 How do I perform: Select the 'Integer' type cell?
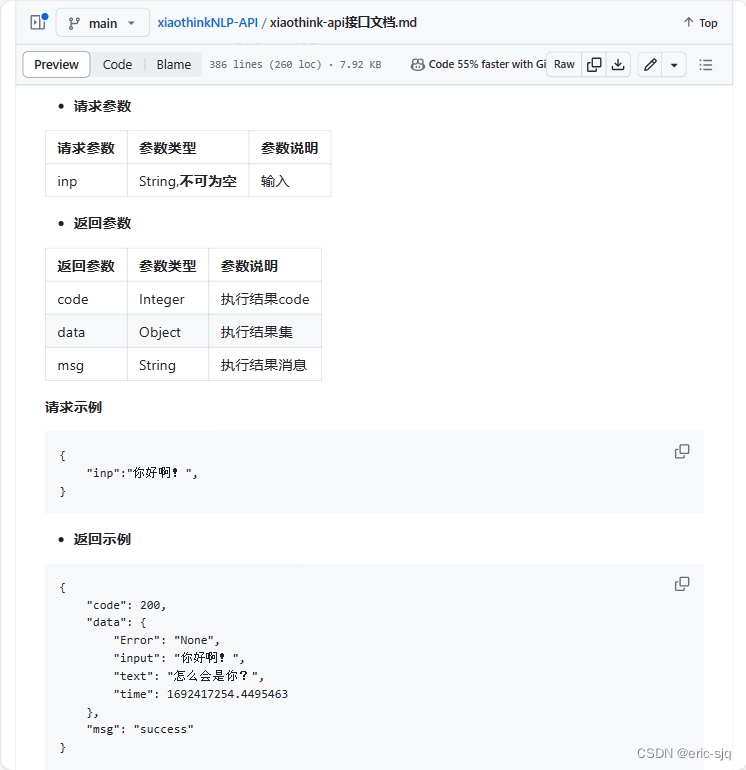click(x=168, y=299)
